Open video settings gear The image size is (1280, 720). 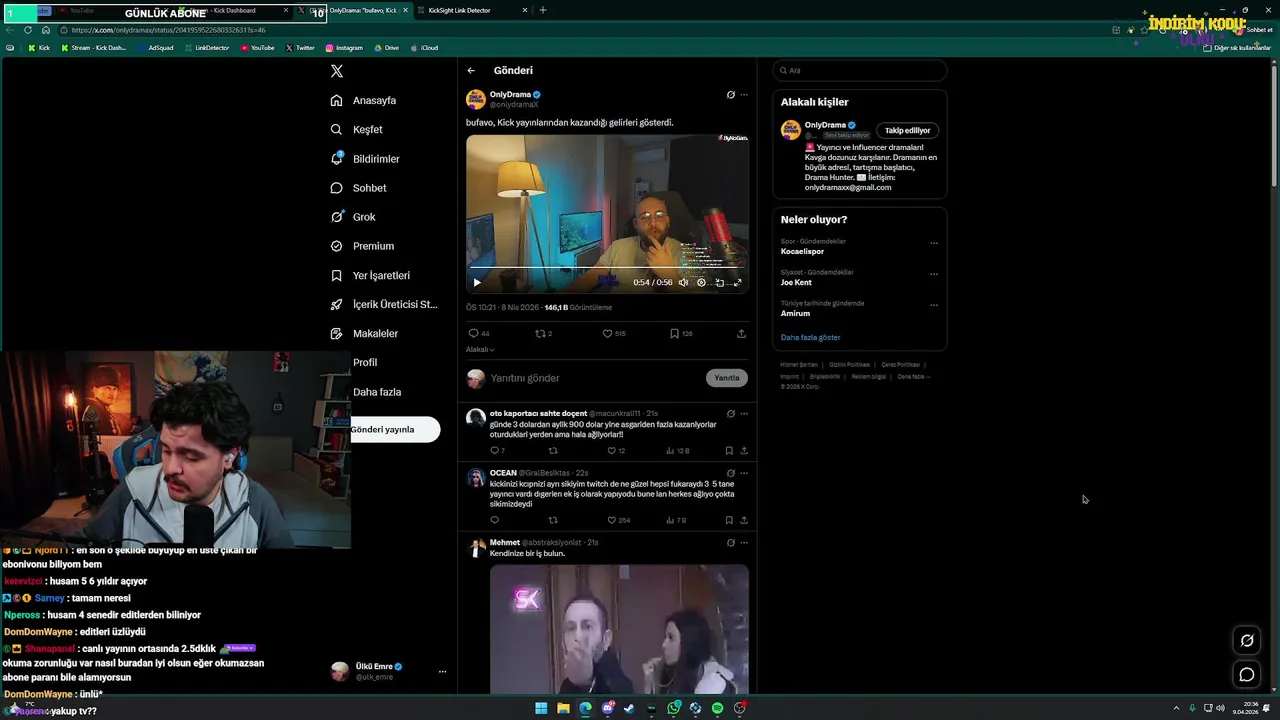pos(701,282)
